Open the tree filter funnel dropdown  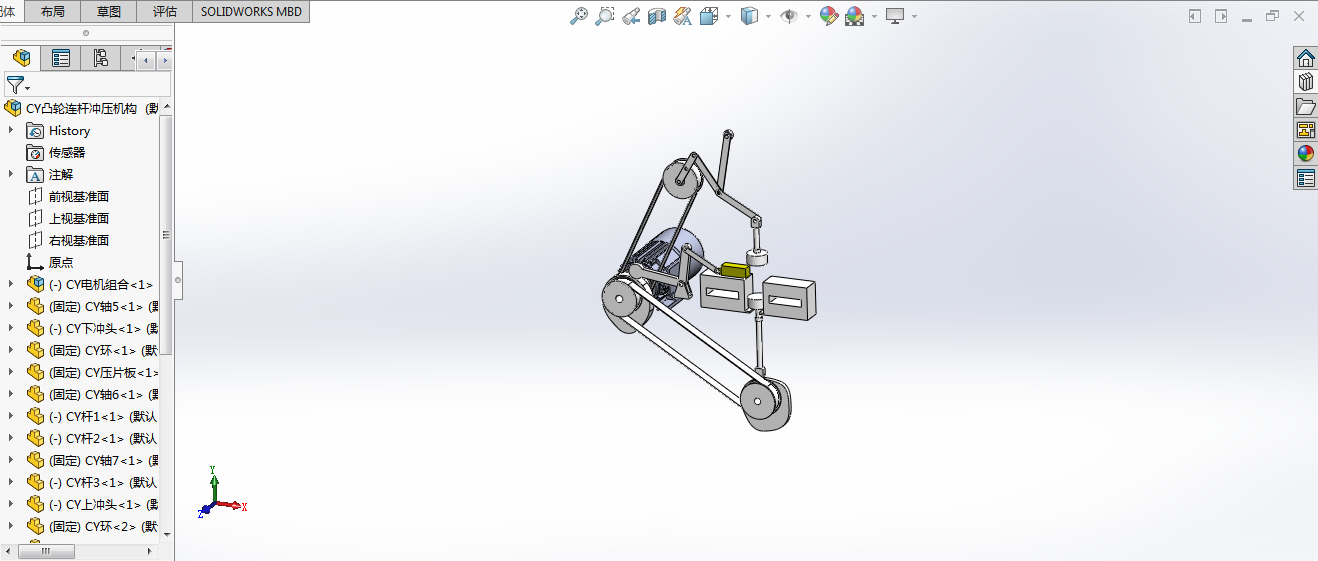pyautogui.click(x=17, y=85)
